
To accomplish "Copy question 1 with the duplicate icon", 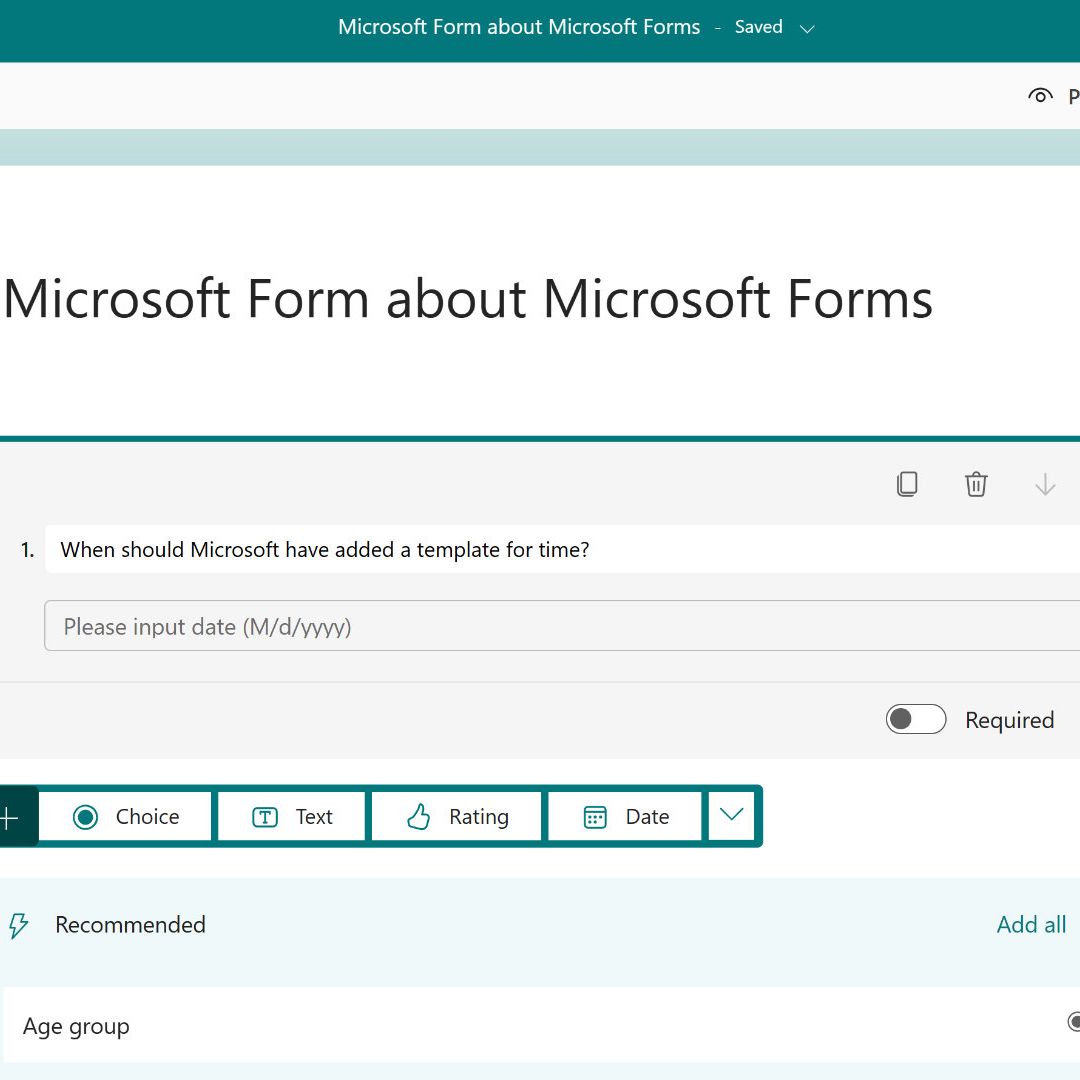I will 906,484.
